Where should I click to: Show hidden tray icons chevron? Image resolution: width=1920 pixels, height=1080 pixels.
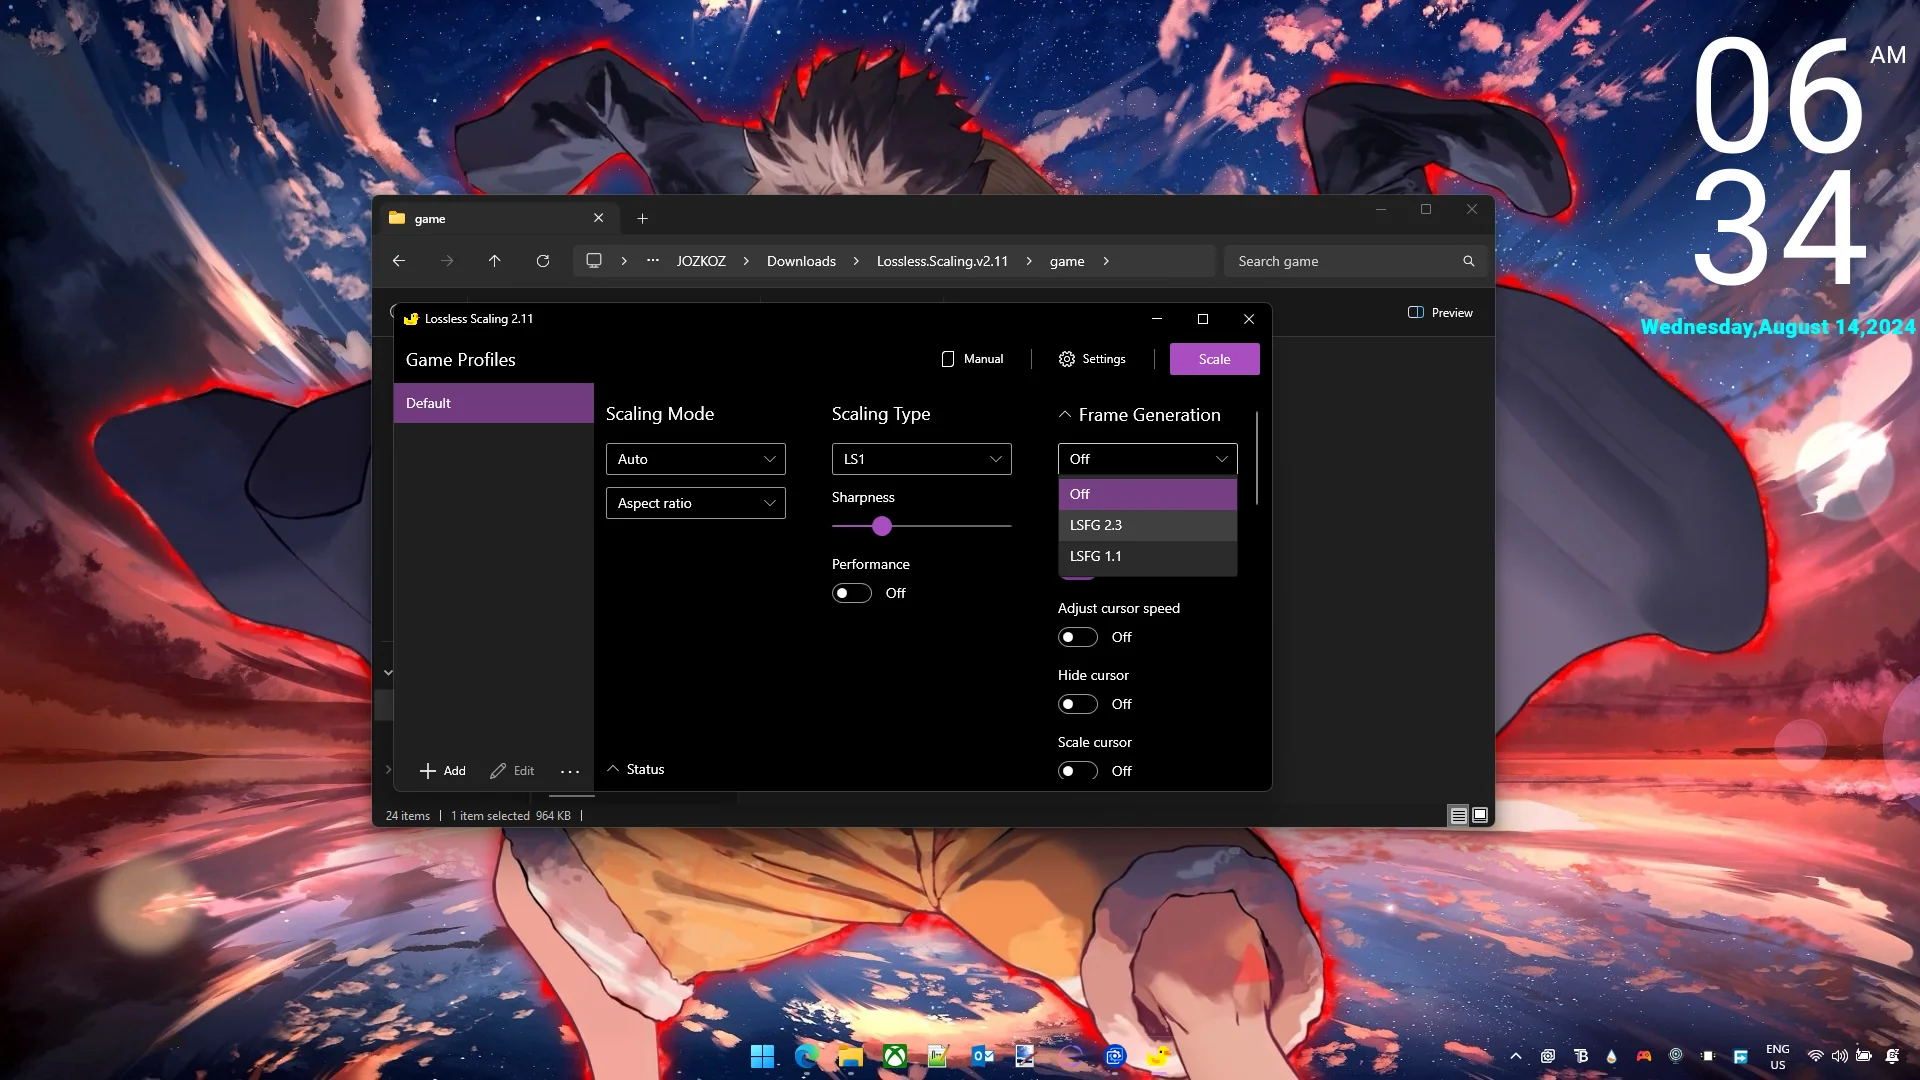click(x=1516, y=1056)
